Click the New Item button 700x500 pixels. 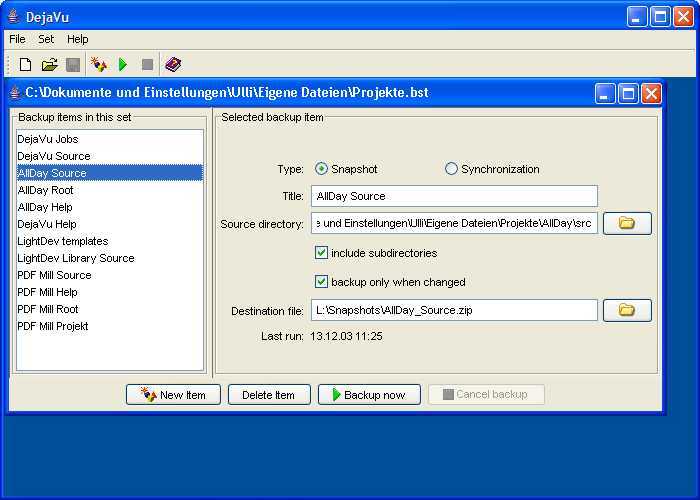pos(173,395)
